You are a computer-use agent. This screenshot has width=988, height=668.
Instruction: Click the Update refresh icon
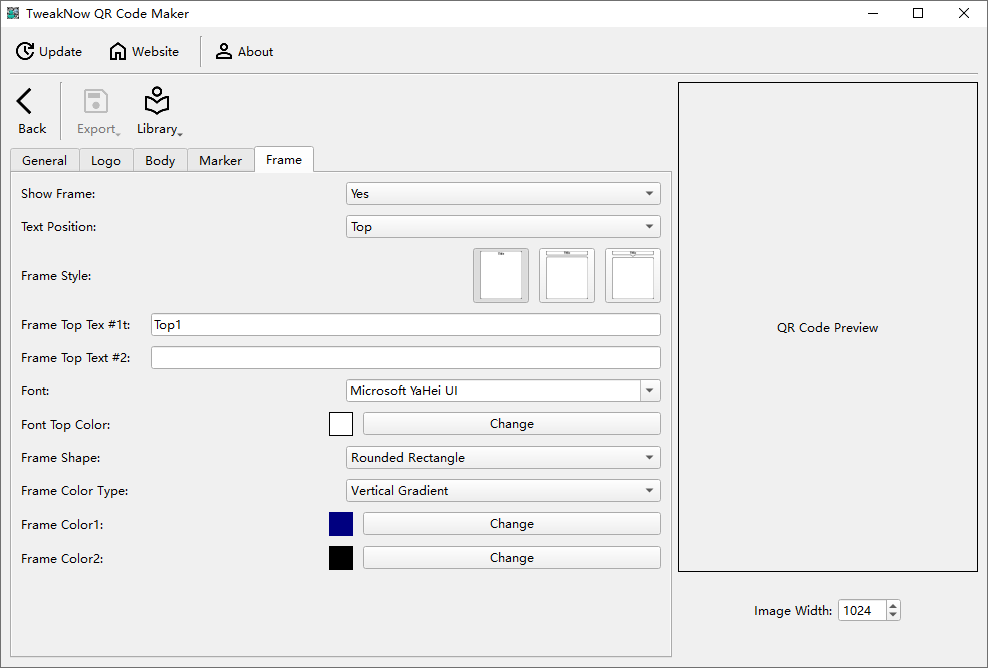click(25, 52)
